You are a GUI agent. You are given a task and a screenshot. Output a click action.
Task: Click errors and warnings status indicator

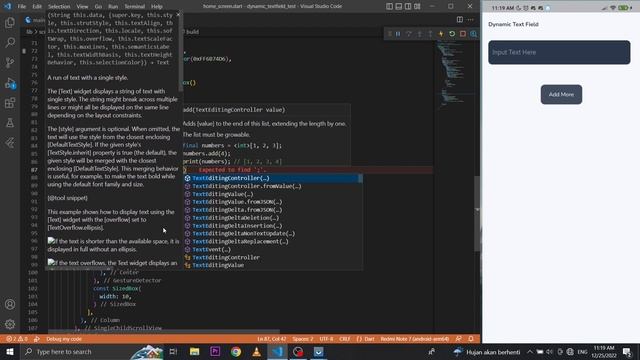[x=17, y=339]
